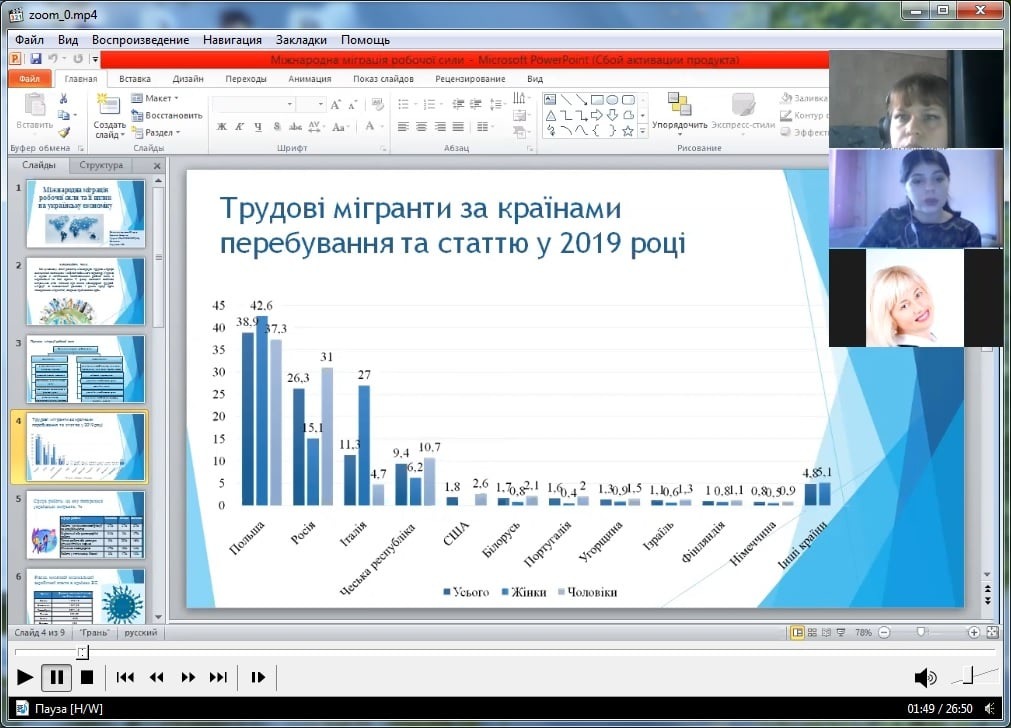Click the rewind button
Viewport: 1011px width, 728px height.
click(156, 677)
